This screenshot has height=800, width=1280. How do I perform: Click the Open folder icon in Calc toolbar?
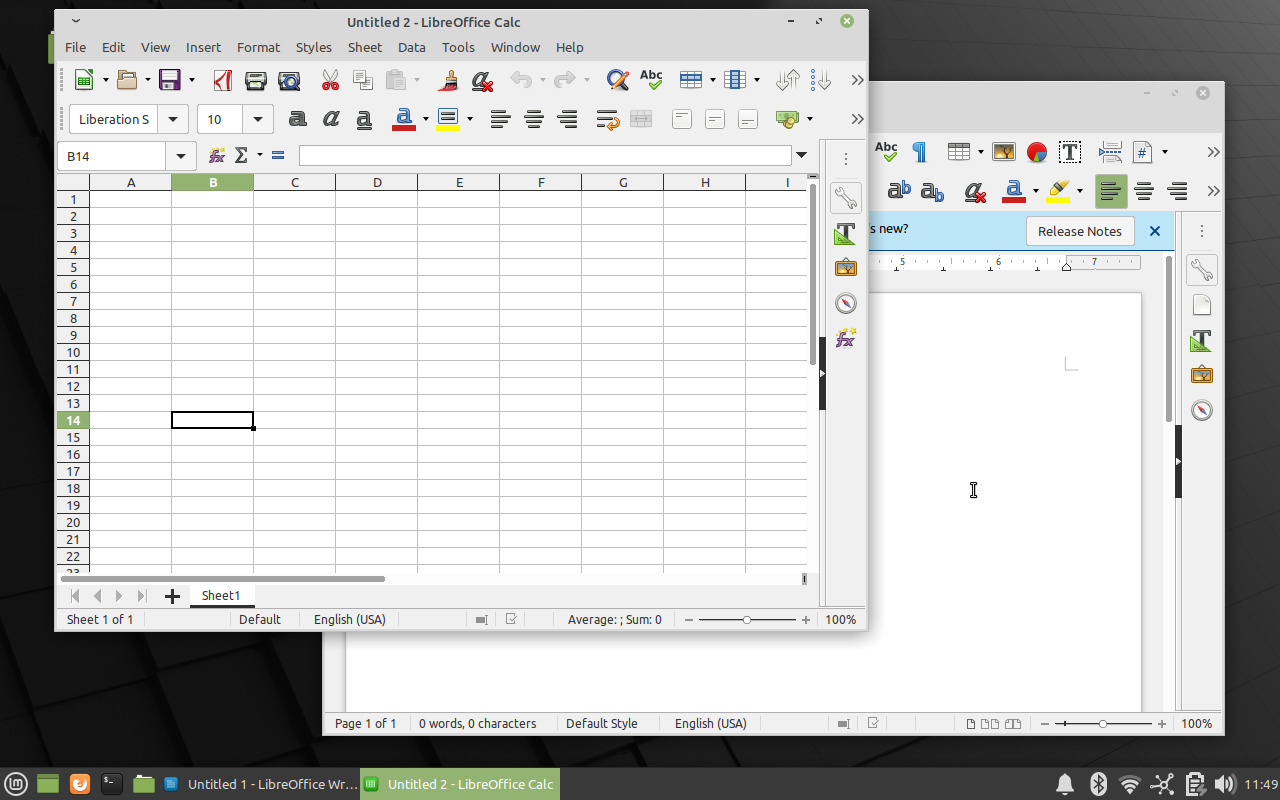click(x=127, y=80)
